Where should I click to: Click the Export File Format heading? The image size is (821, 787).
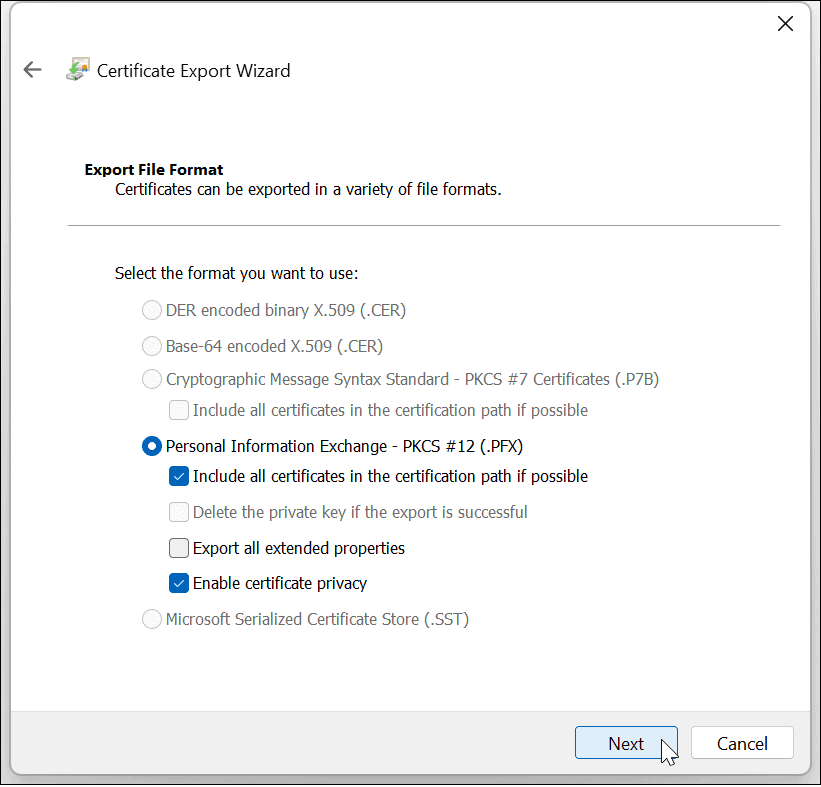[x=154, y=170]
